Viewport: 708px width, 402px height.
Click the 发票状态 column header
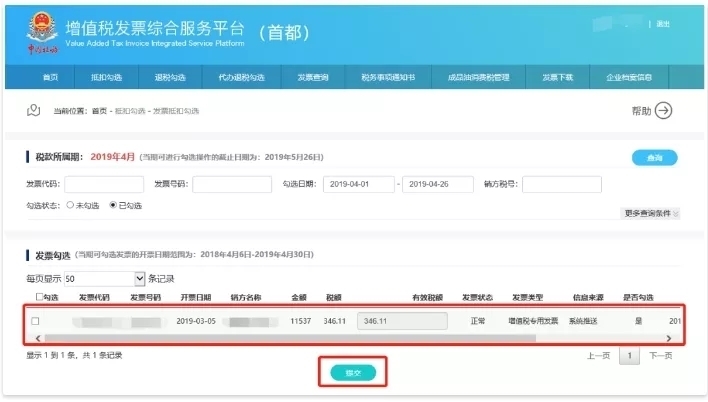(x=477, y=297)
